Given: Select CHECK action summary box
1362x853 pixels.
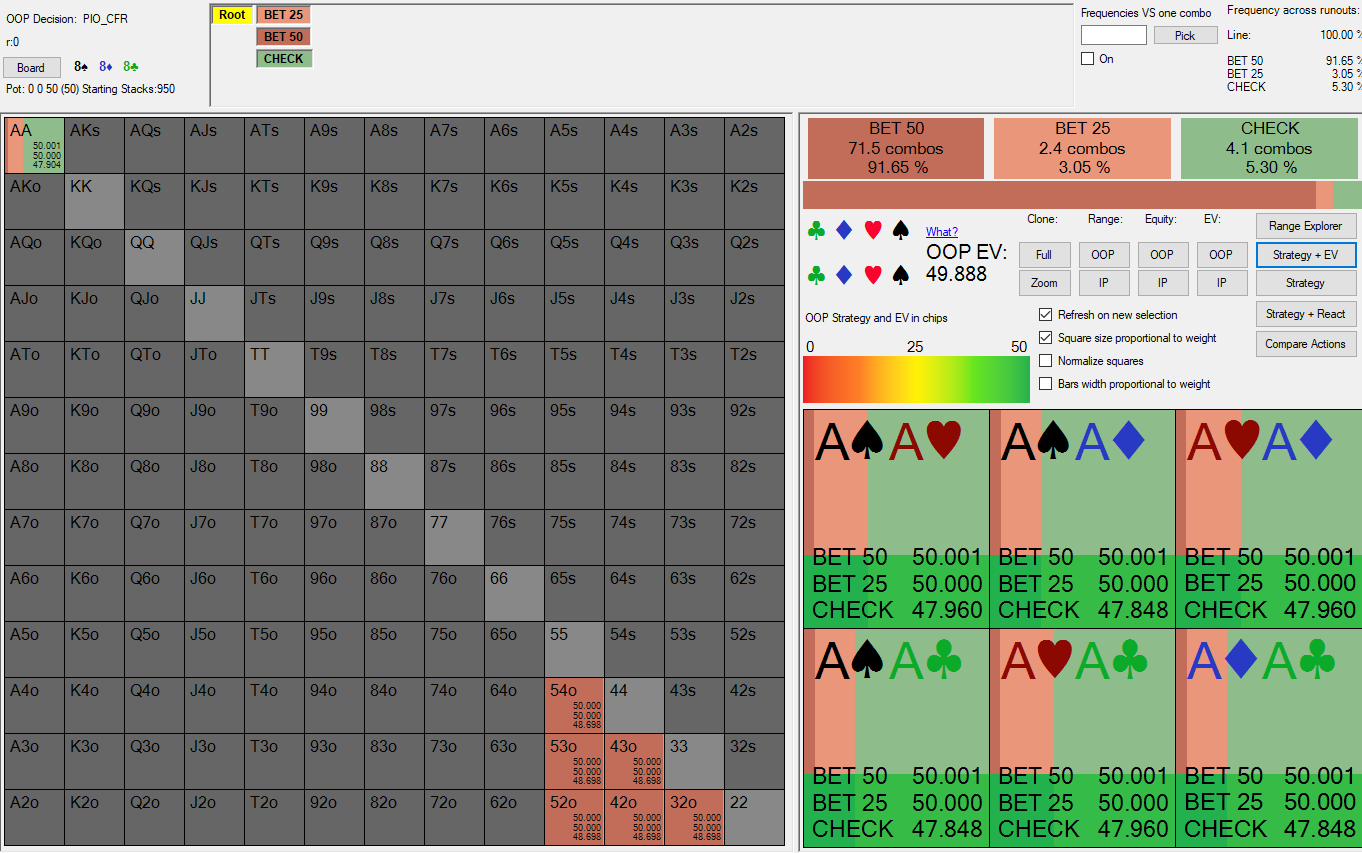Looking at the screenshot, I should [1270, 148].
